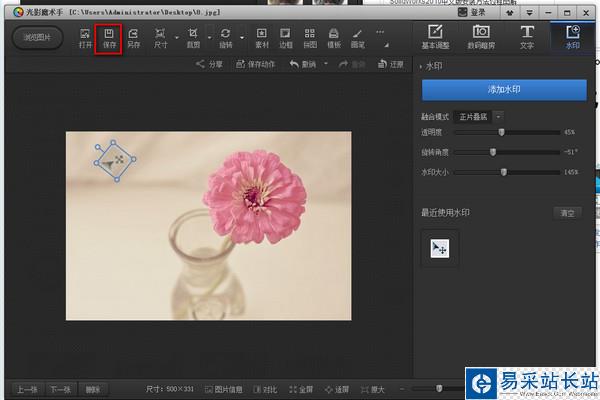Switch to the 水印 watermark tab
This screenshot has width=600, height=400.
[x=572, y=38]
